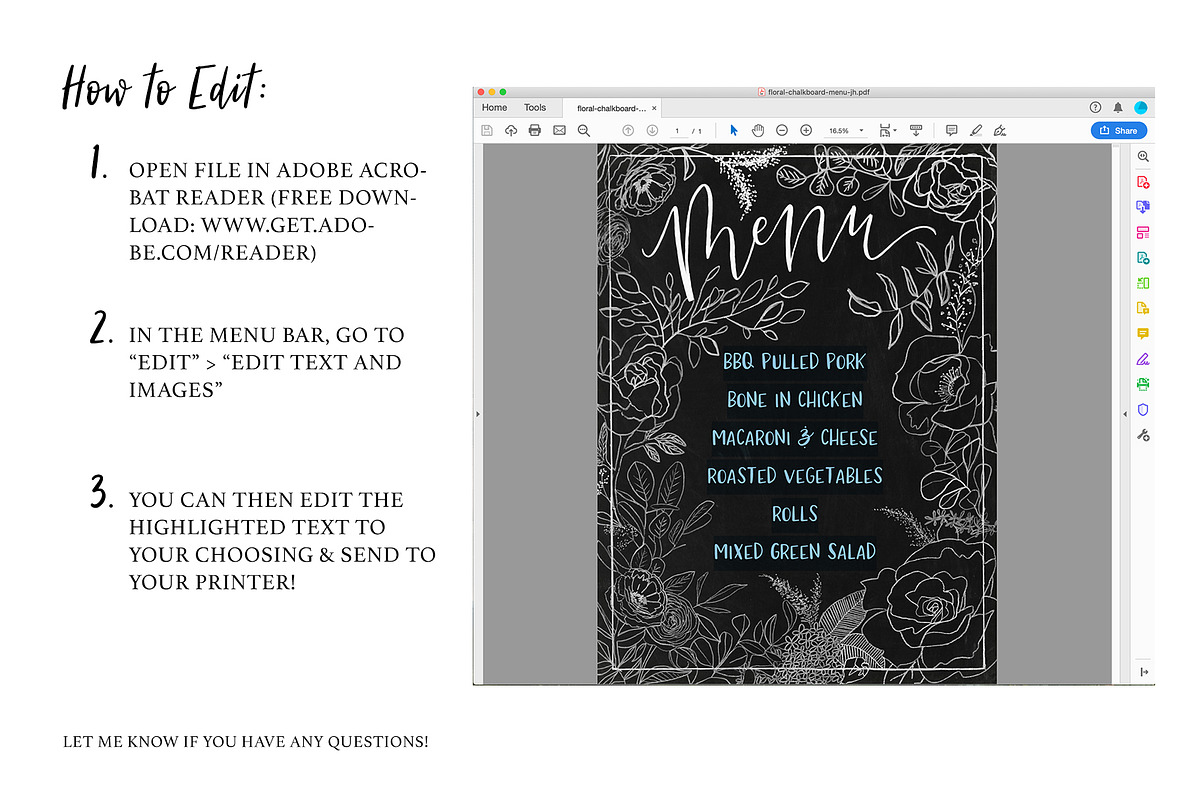Open the Protect shield tool
The width and height of the screenshot is (1200, 800).
[1143, 409]
